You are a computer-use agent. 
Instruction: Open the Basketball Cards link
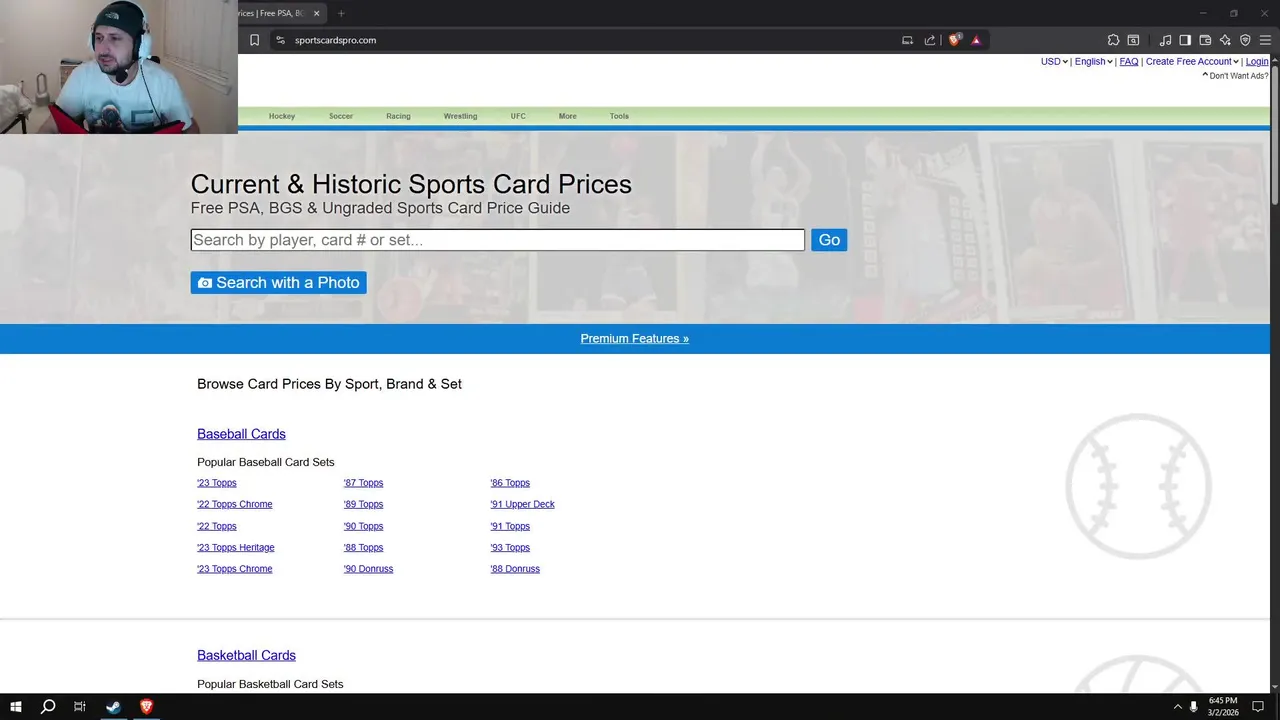click(246, 655)
